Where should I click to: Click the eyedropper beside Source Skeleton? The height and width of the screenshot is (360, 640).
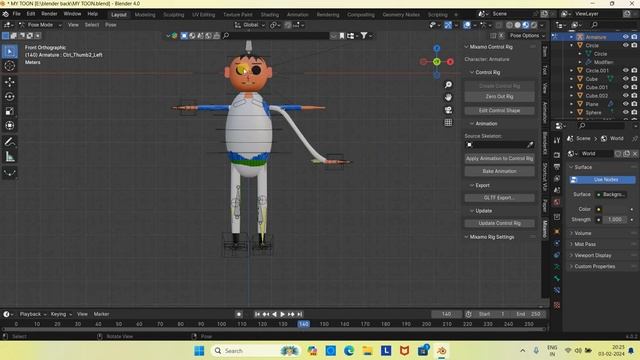tap(530, 145)
